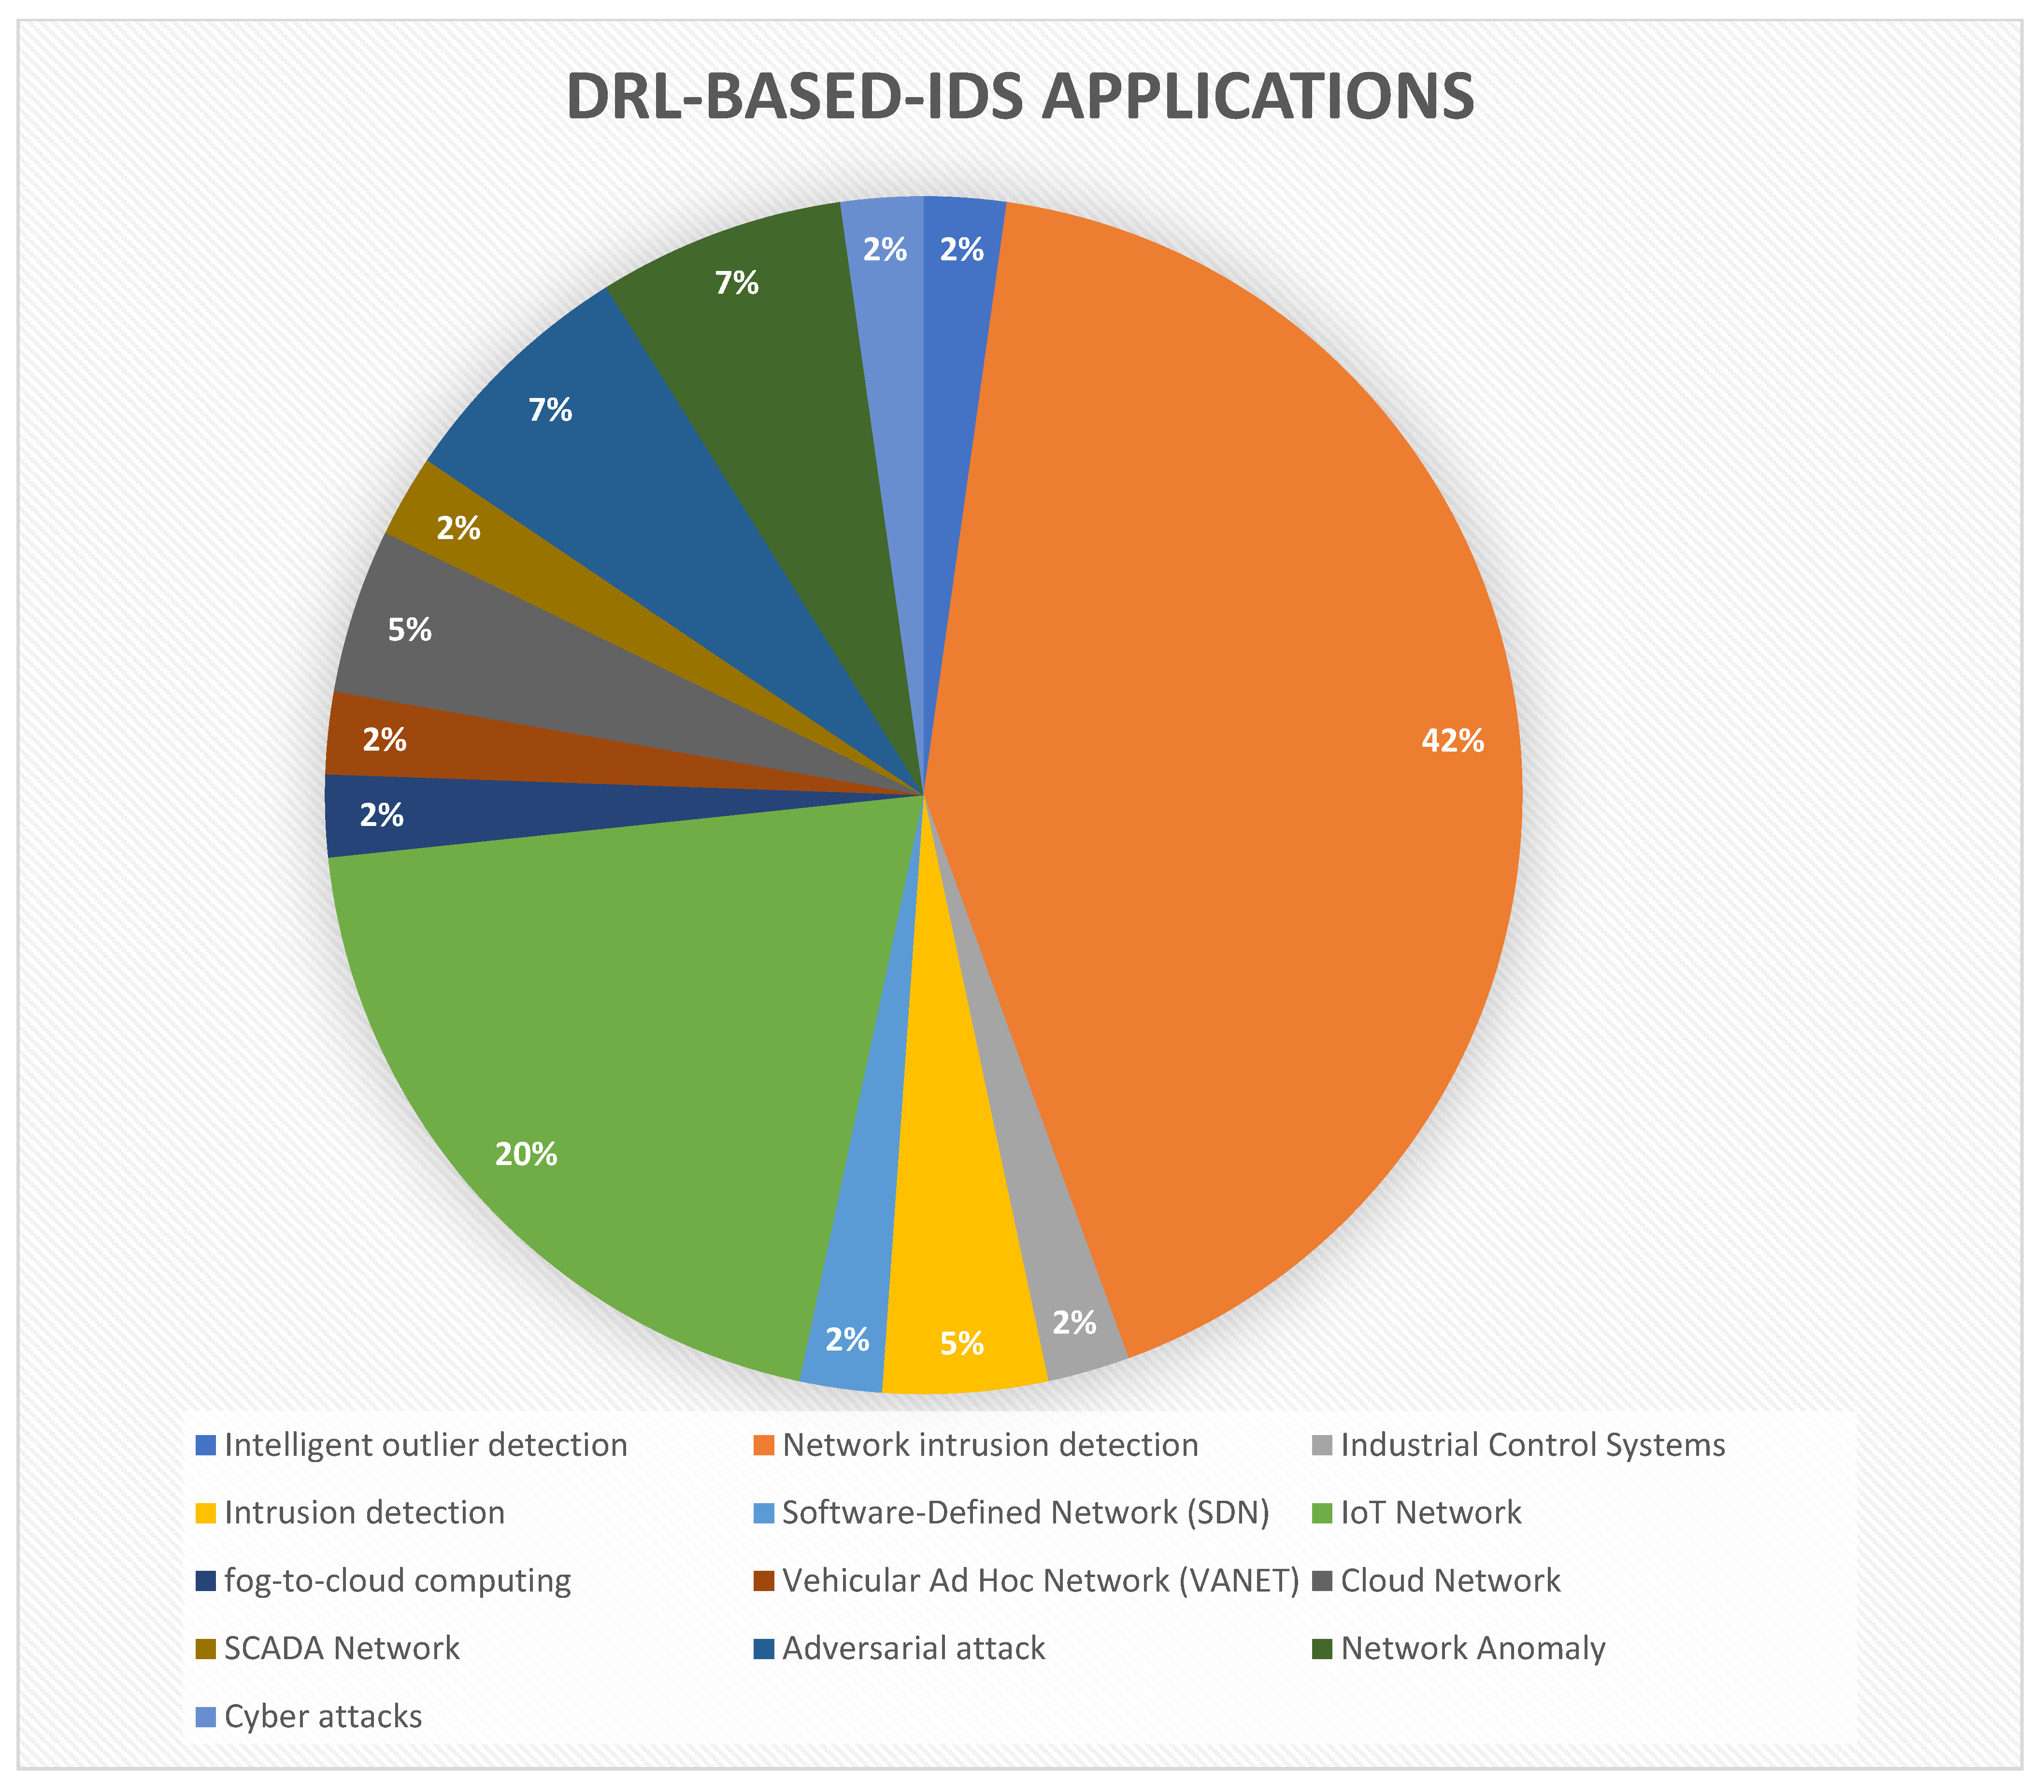
Task: Click the DRL-BASED-IDS APPLICATIONS chart title
Action: (1020, 97)
